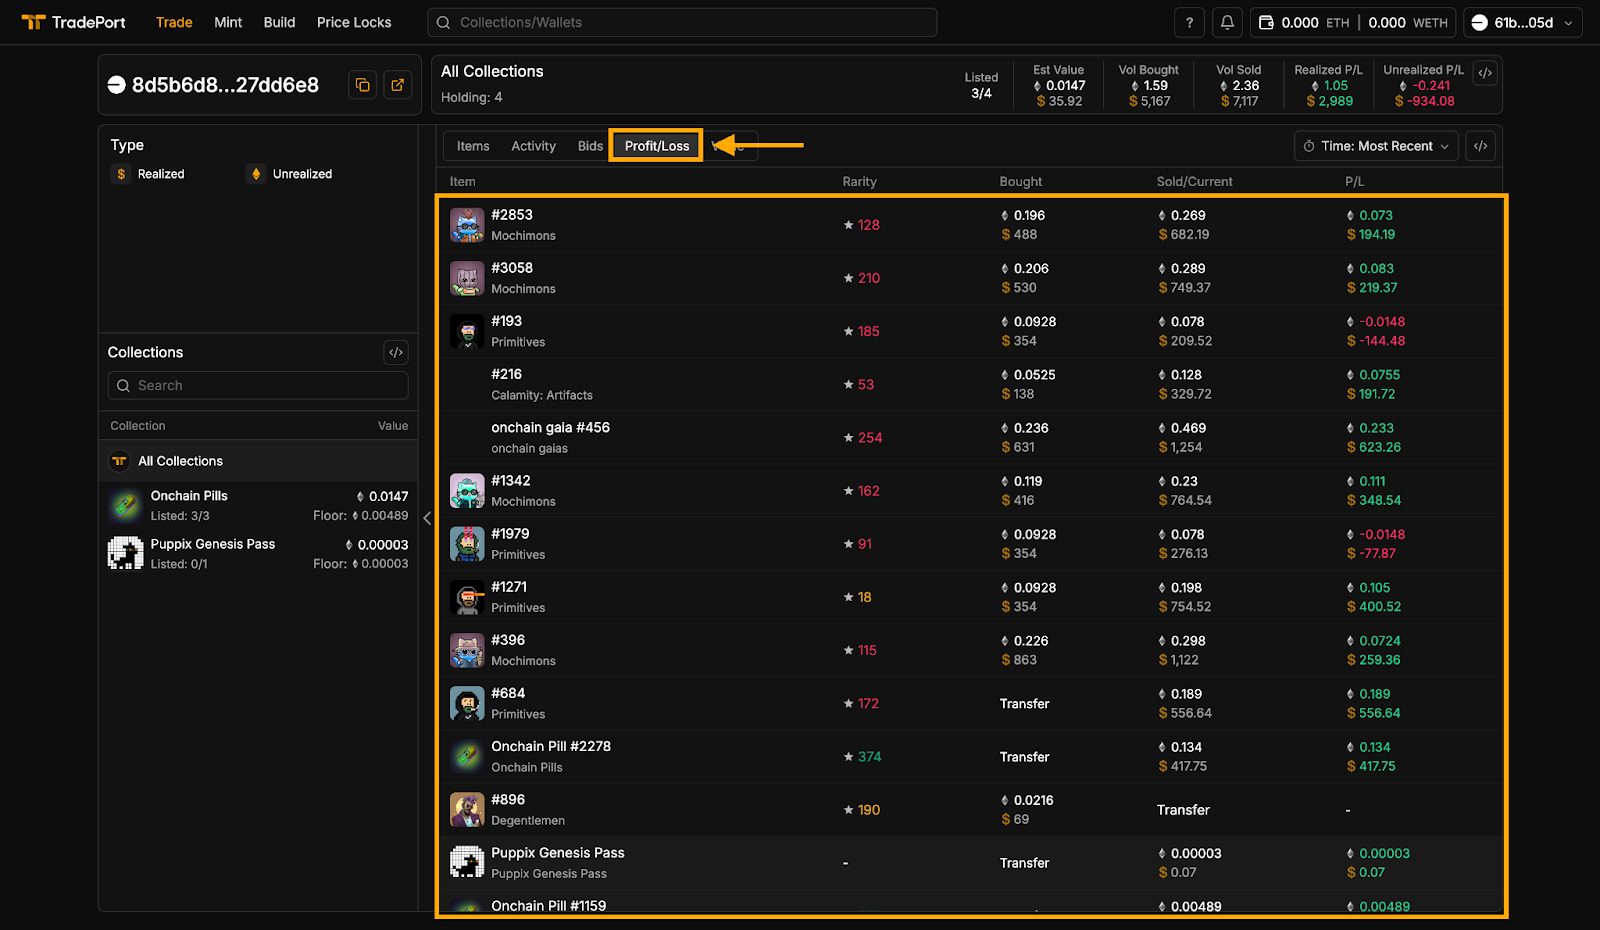Toggle the Realized type filter

click(148, 174)
